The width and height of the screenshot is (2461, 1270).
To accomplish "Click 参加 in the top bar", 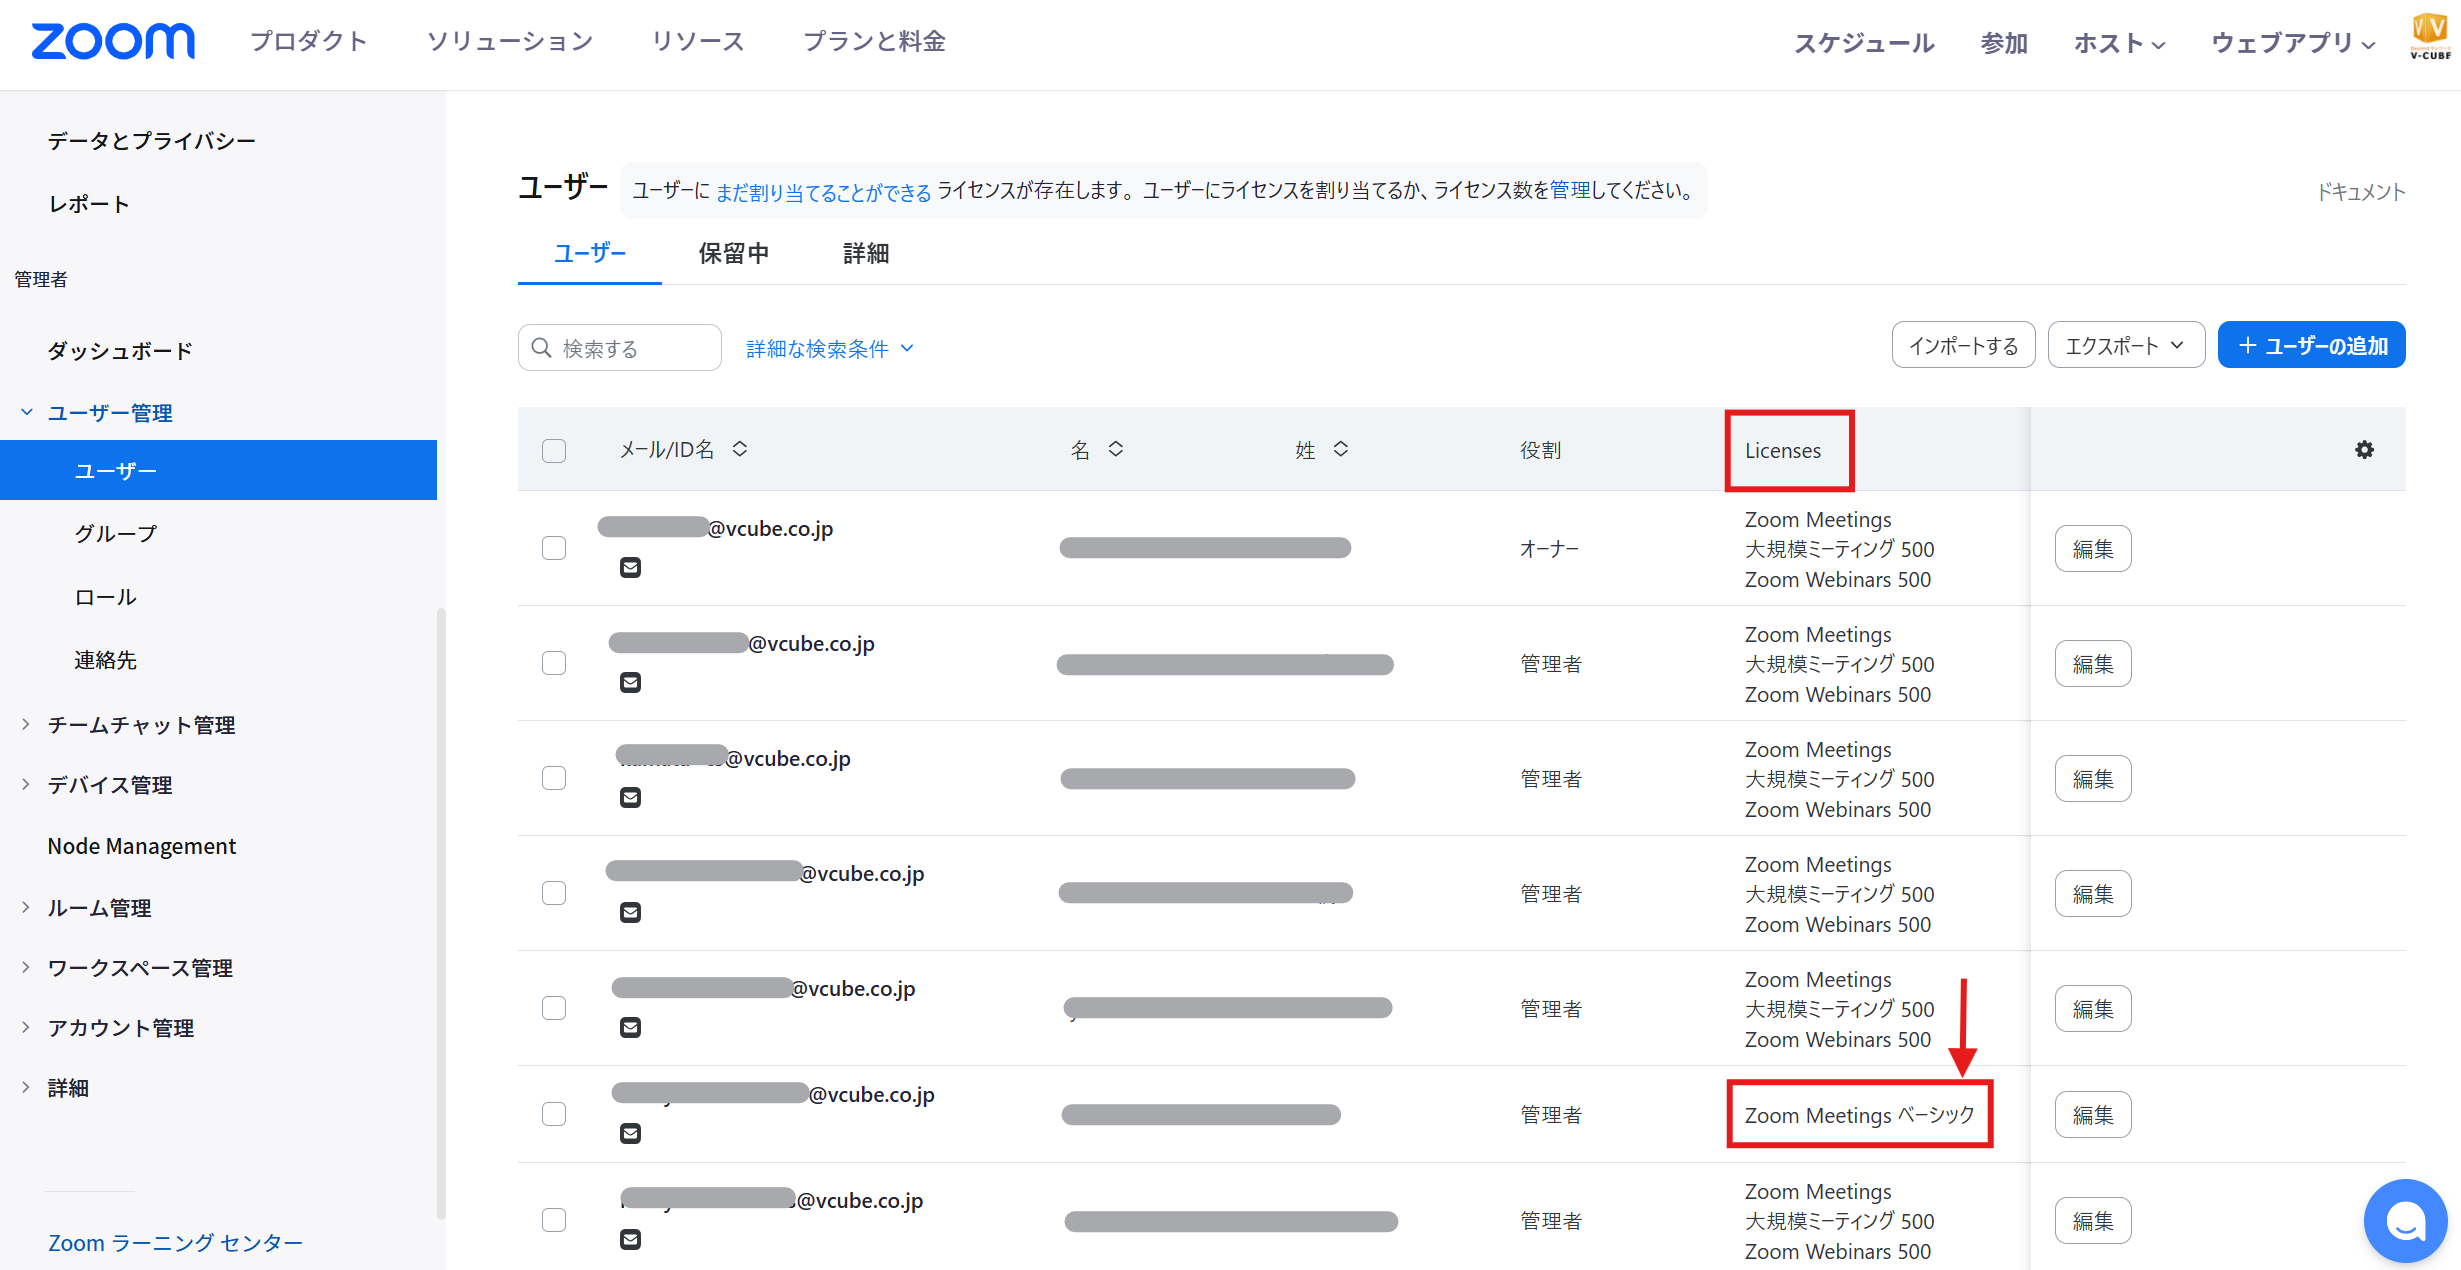I will pyautogui.click(x=2004, y=43).
